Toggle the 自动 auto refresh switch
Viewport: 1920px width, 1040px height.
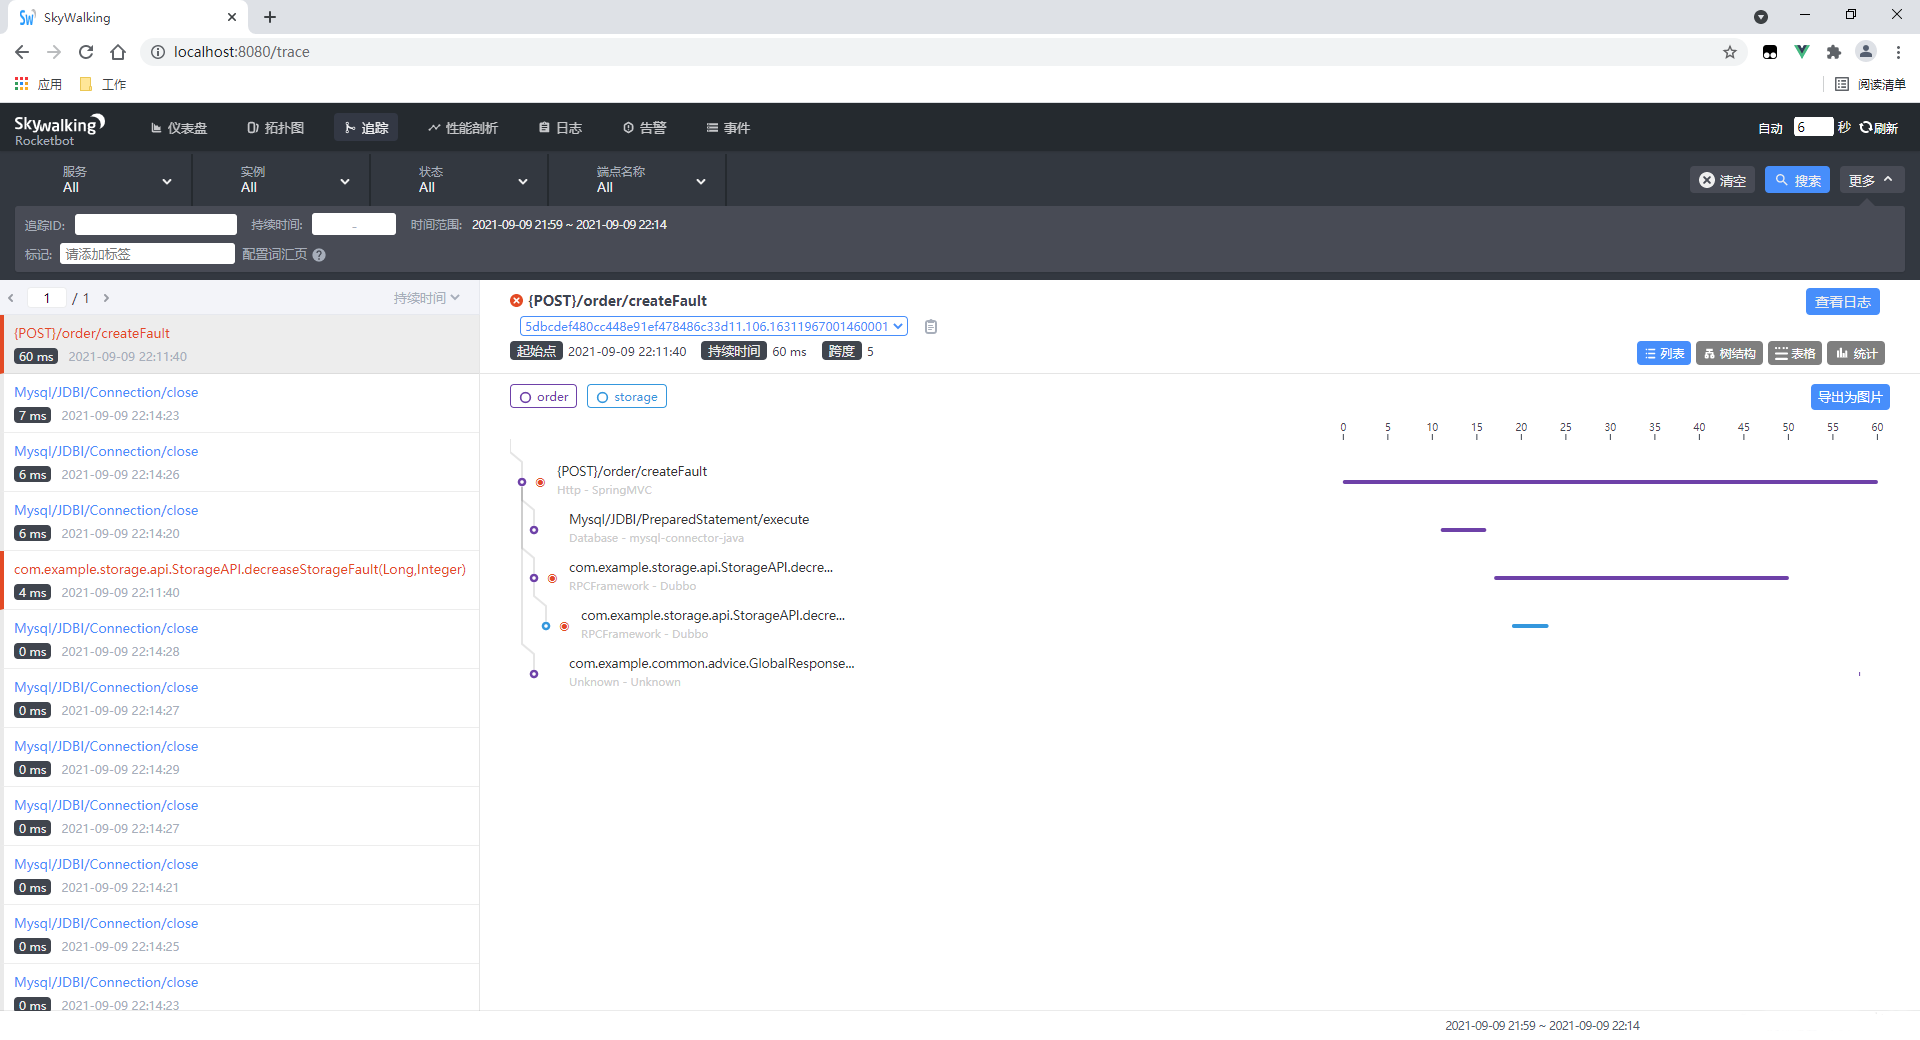click(x=1770, y=128)
